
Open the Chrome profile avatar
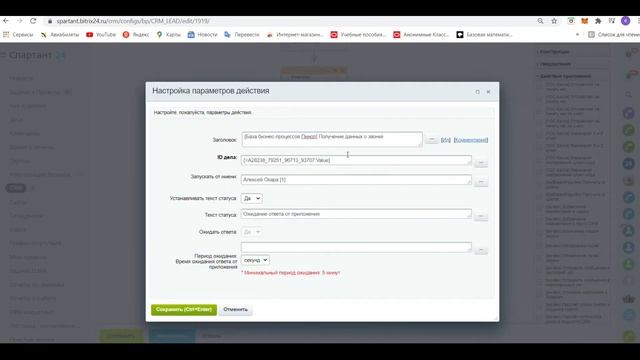tap(625, 21)
